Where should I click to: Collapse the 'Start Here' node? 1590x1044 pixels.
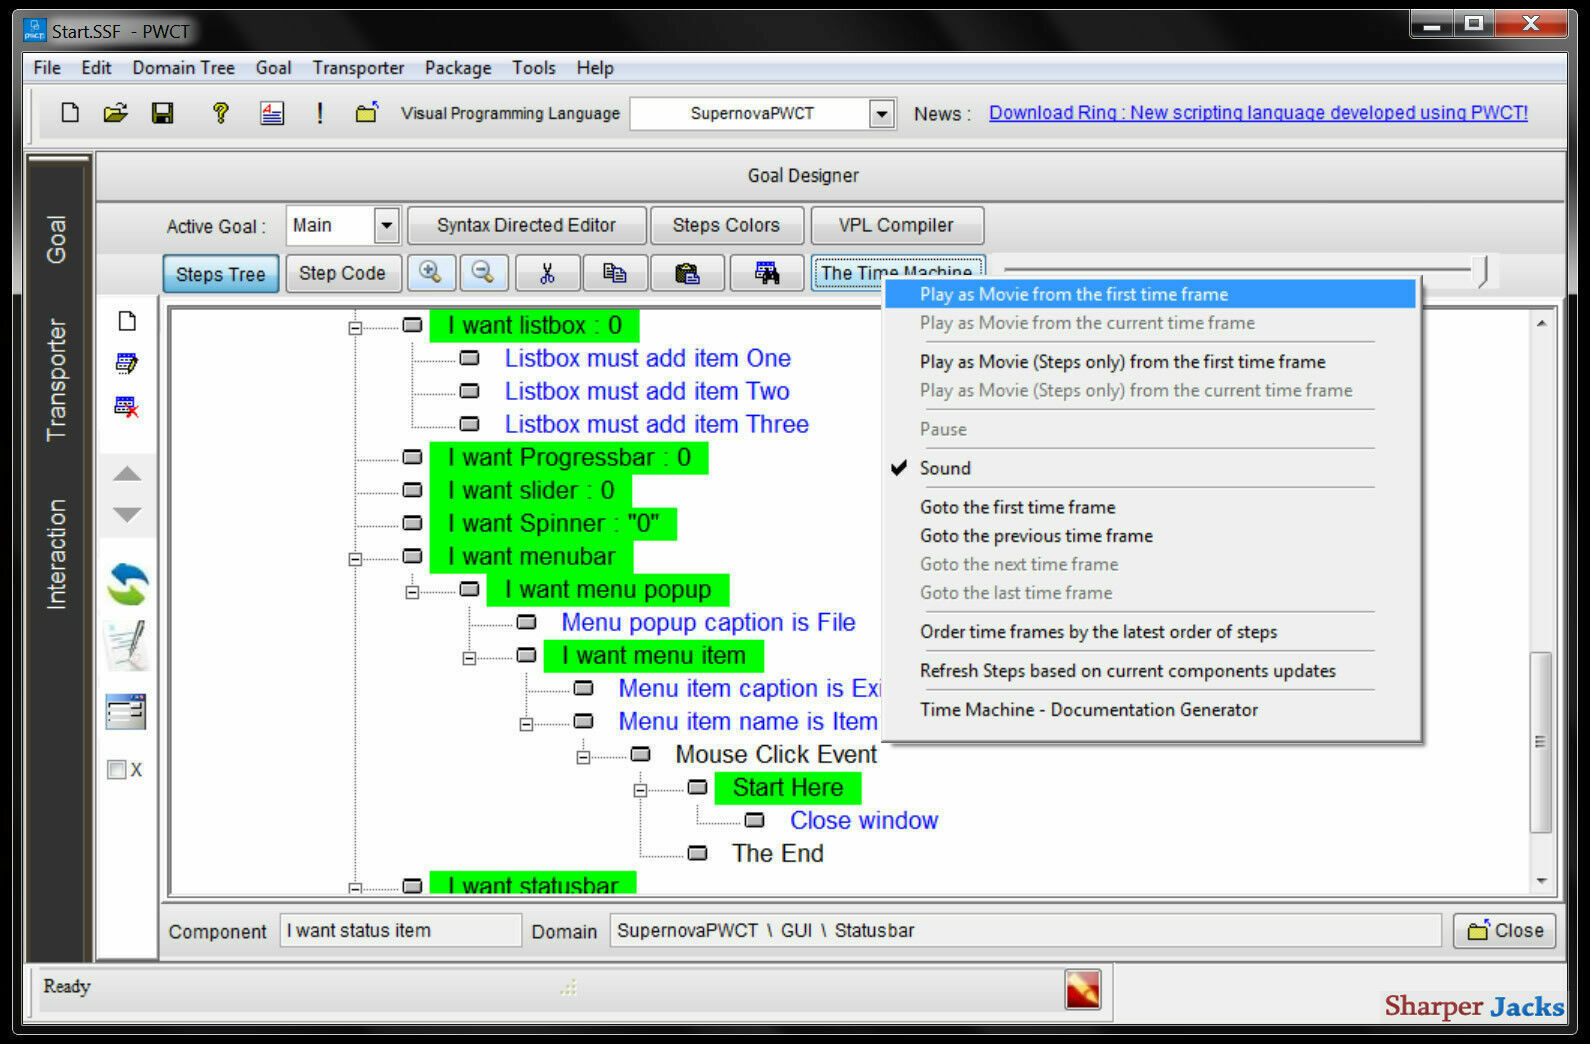[x=640, y=790]
